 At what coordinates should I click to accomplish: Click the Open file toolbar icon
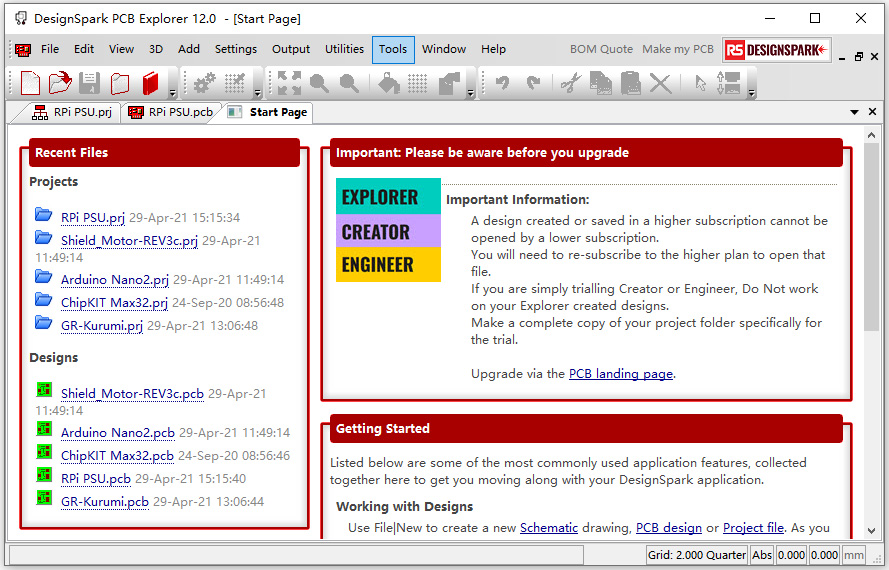point(60,83)
